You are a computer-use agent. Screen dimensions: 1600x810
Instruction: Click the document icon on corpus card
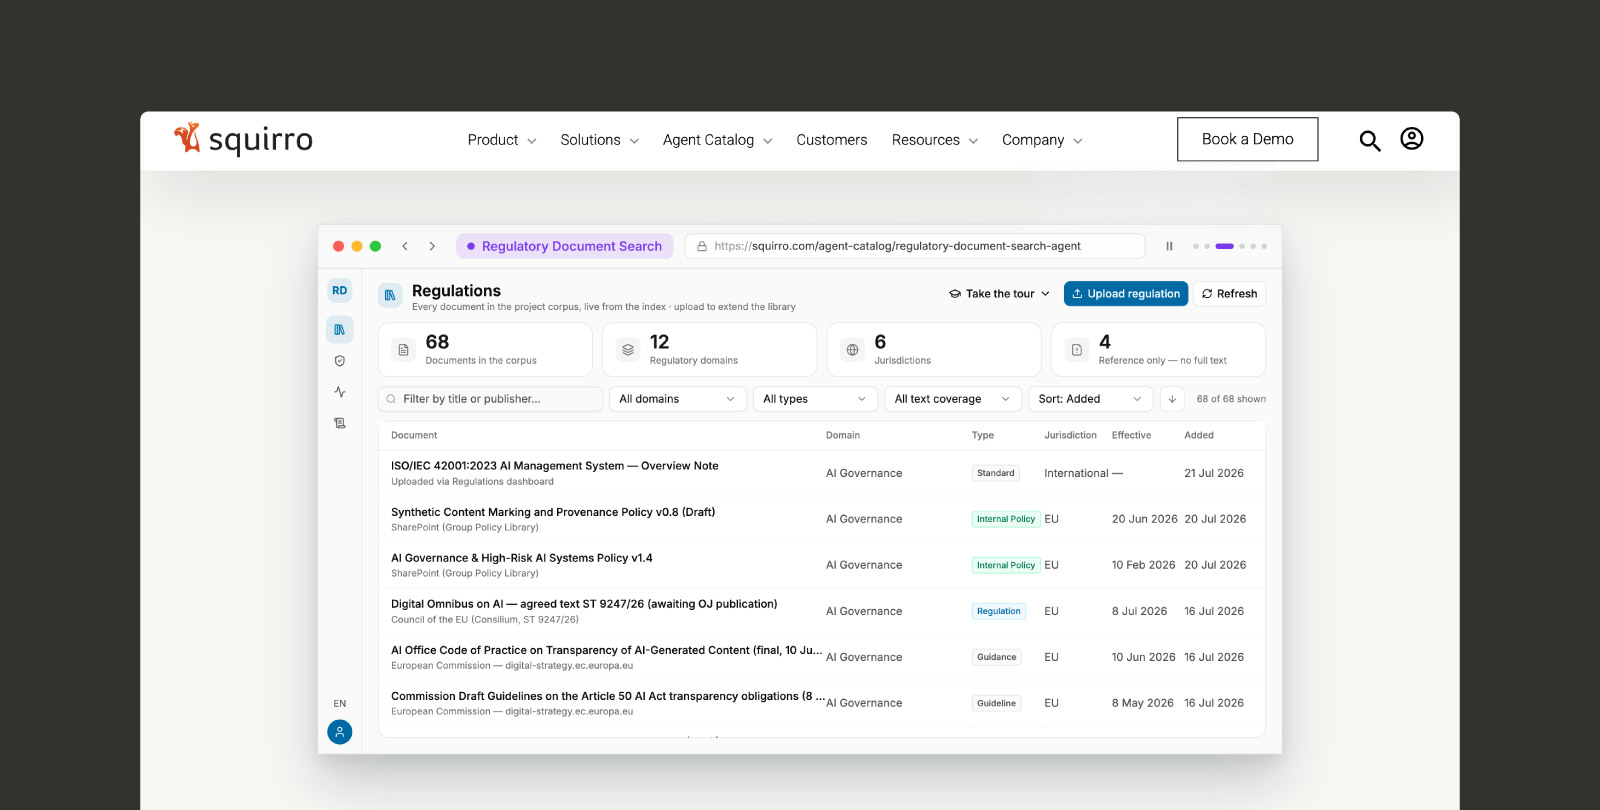(404, 350)
